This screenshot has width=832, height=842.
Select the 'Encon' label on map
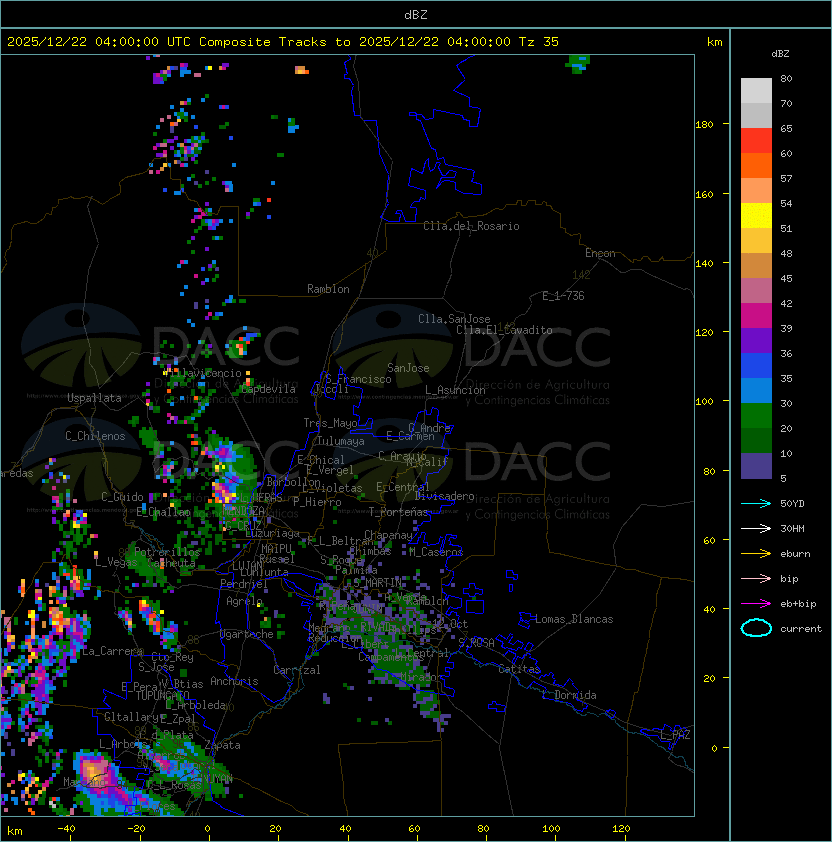point(600,253)
